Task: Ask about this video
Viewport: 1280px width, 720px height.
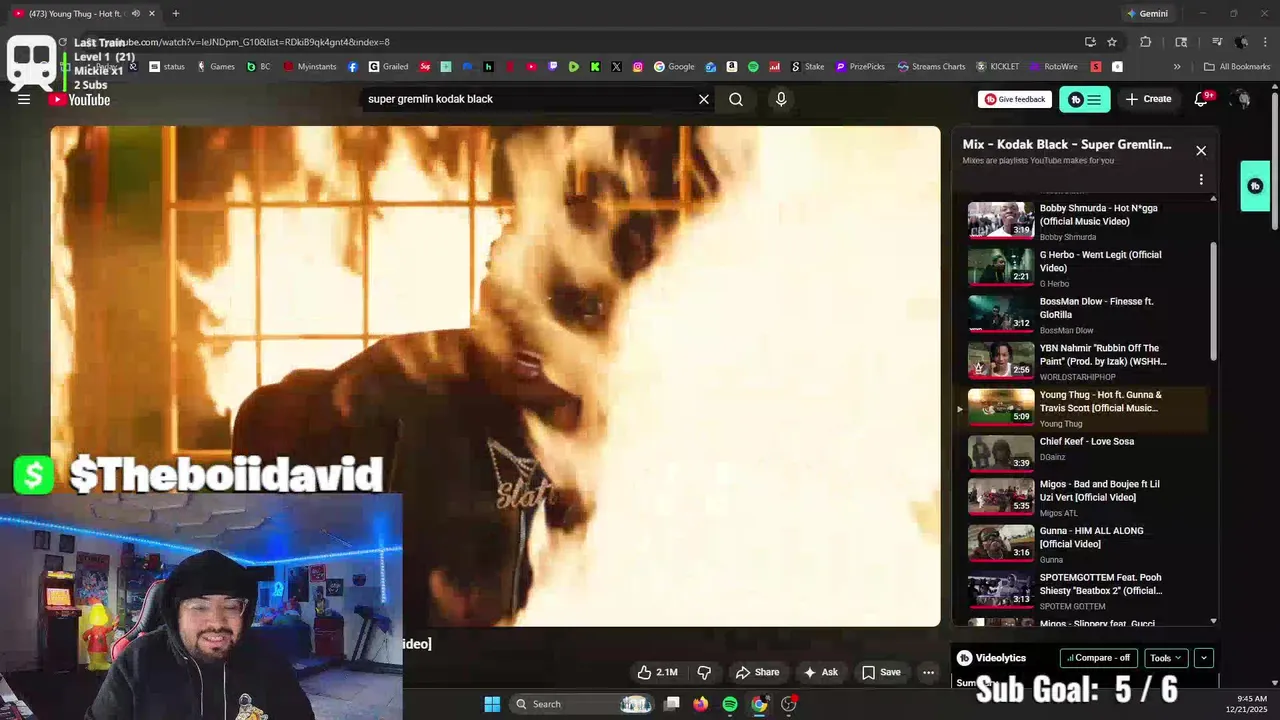Action: pyautogui.click(x=821, y=672)
